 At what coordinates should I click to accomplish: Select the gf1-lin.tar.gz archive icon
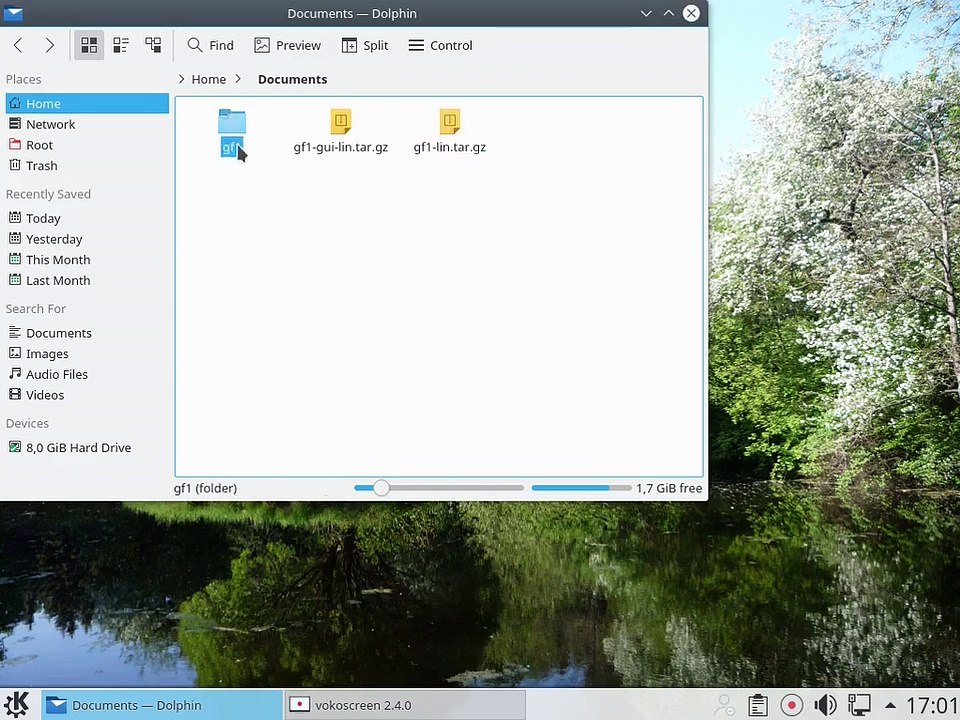pos(450,121)
